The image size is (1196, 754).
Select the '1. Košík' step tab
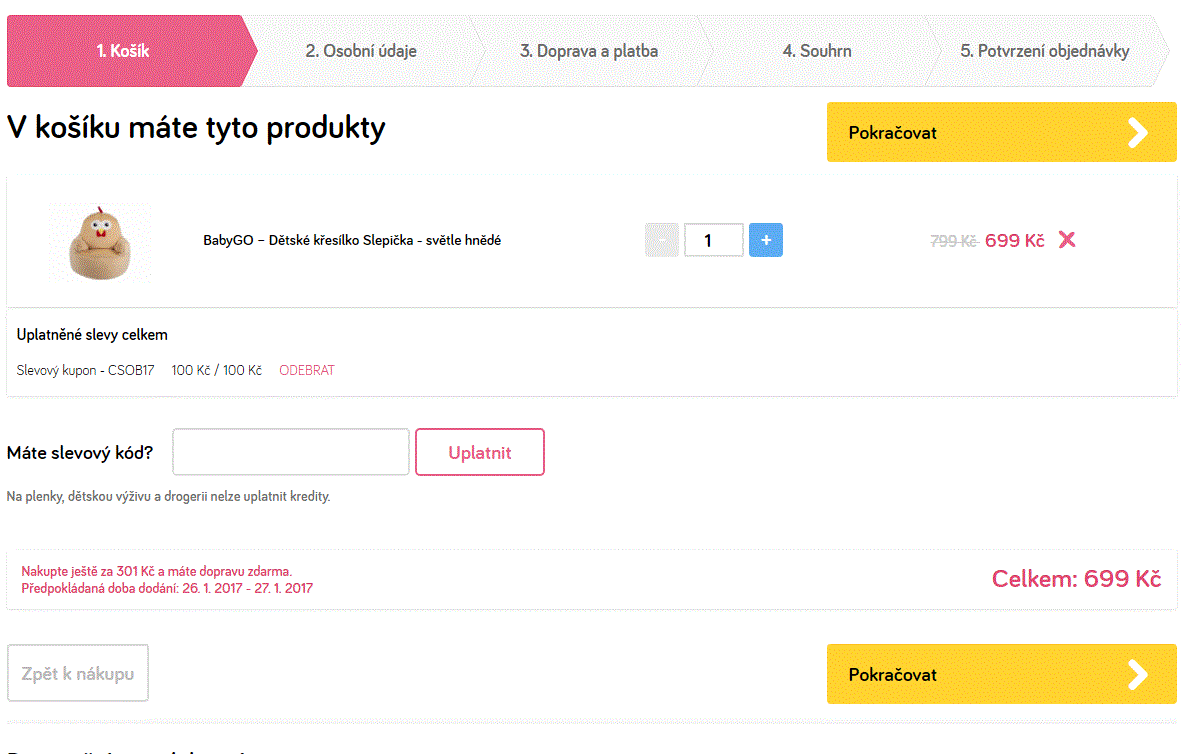click(124, 51)
